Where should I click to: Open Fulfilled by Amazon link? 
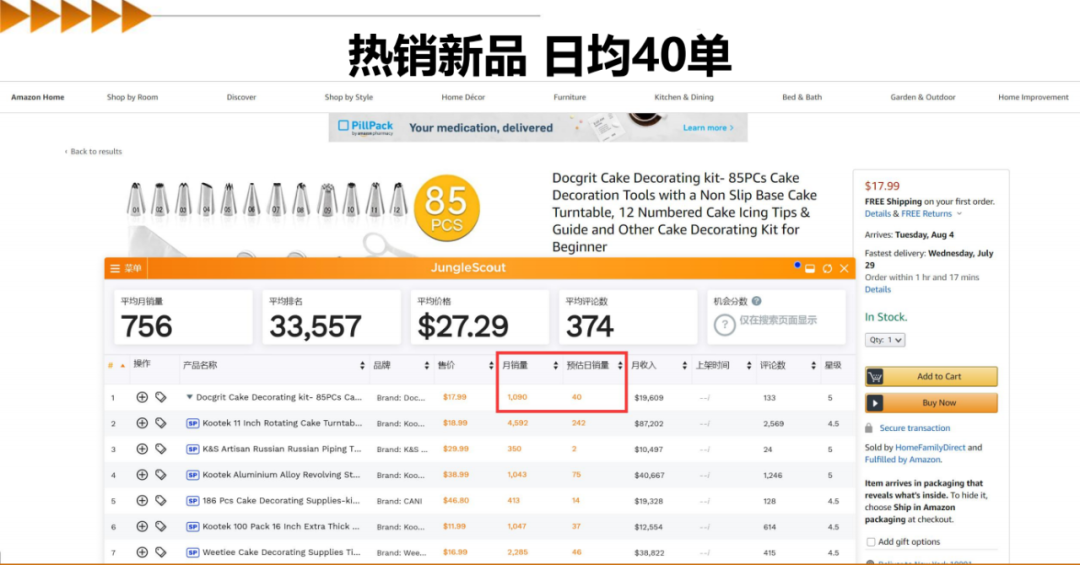(x=902, y=460)
